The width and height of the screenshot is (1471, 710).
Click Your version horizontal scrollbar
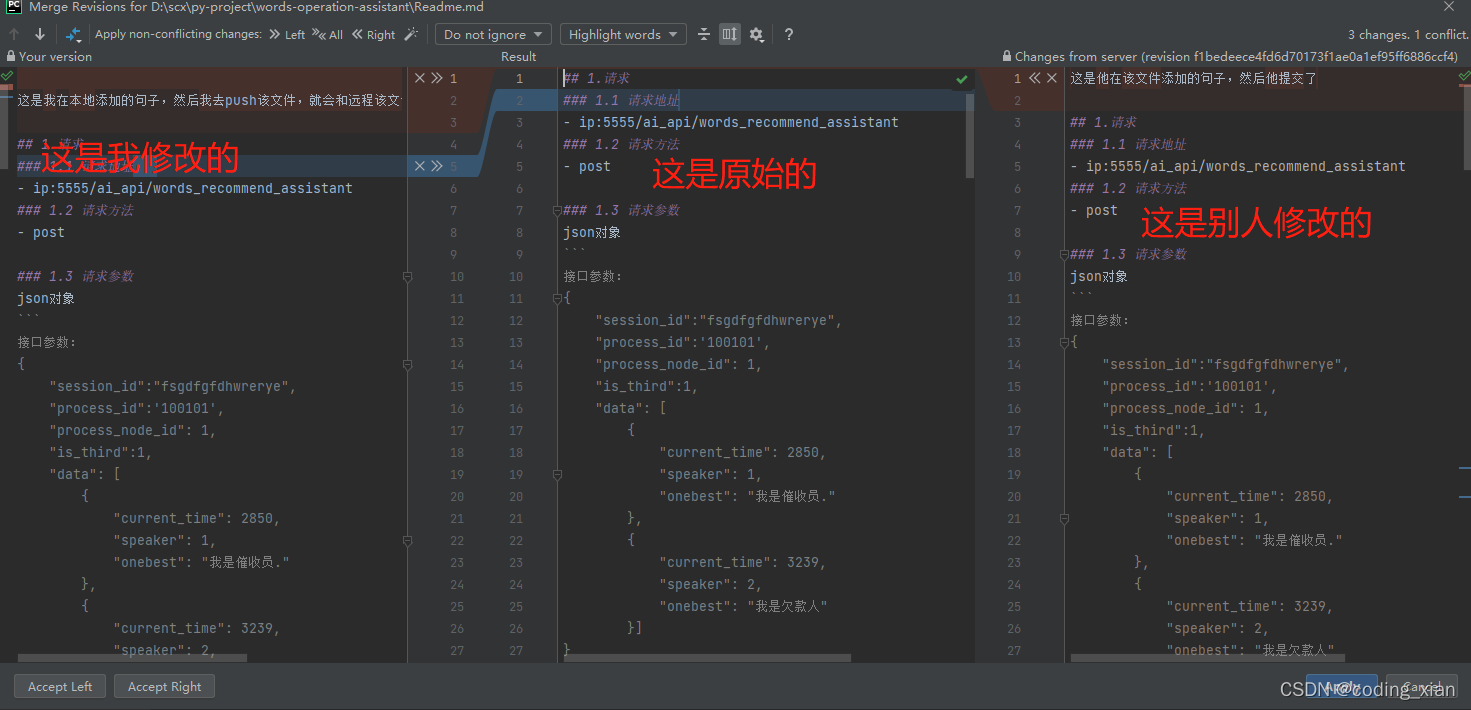[x=132, y=658]
